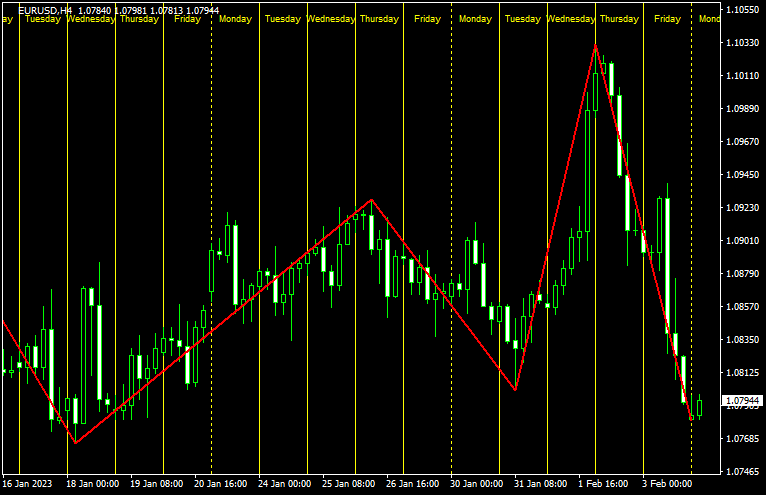Click the zigzag low point near 18 Jan

click(75, 442)
